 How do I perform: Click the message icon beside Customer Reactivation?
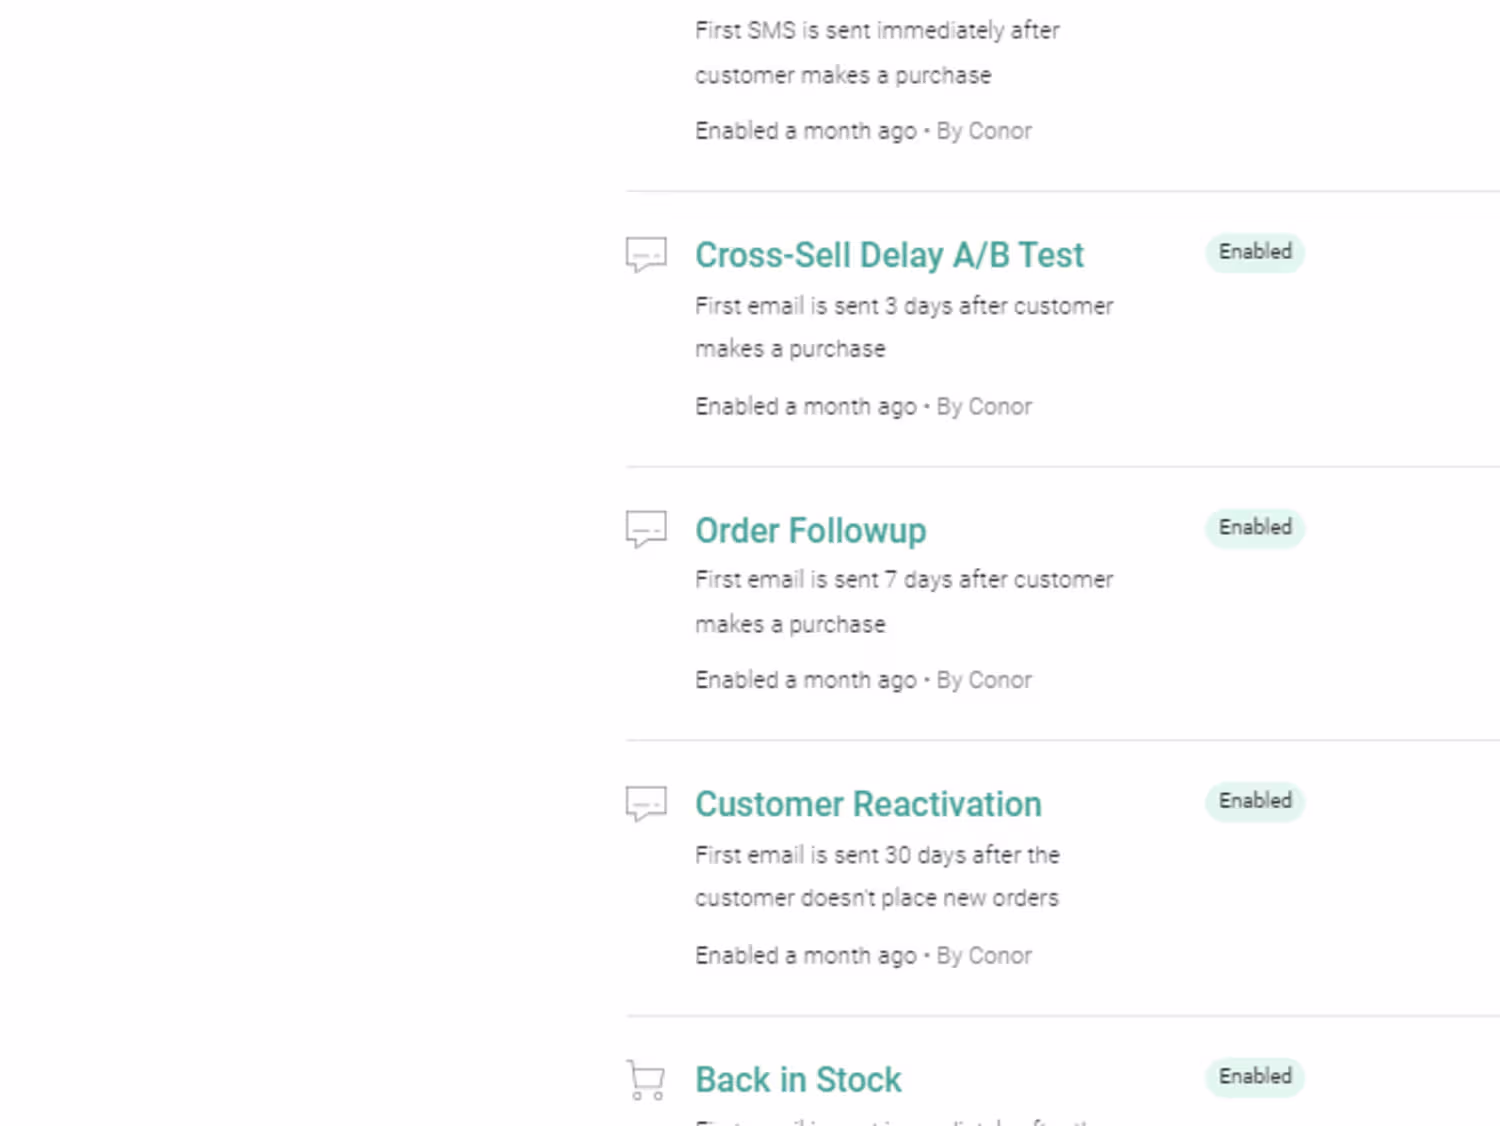pyautogui.click(x=646, y=803)
